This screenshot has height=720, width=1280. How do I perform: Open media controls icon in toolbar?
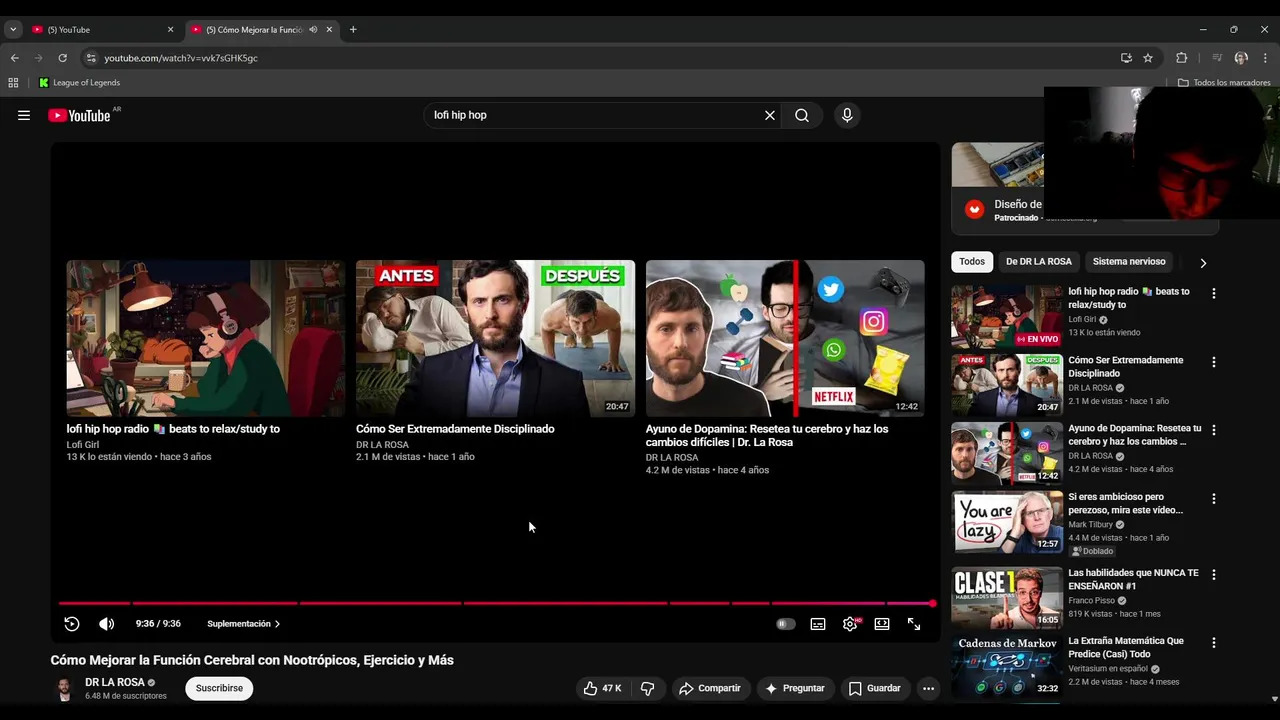coord(1217,58)
